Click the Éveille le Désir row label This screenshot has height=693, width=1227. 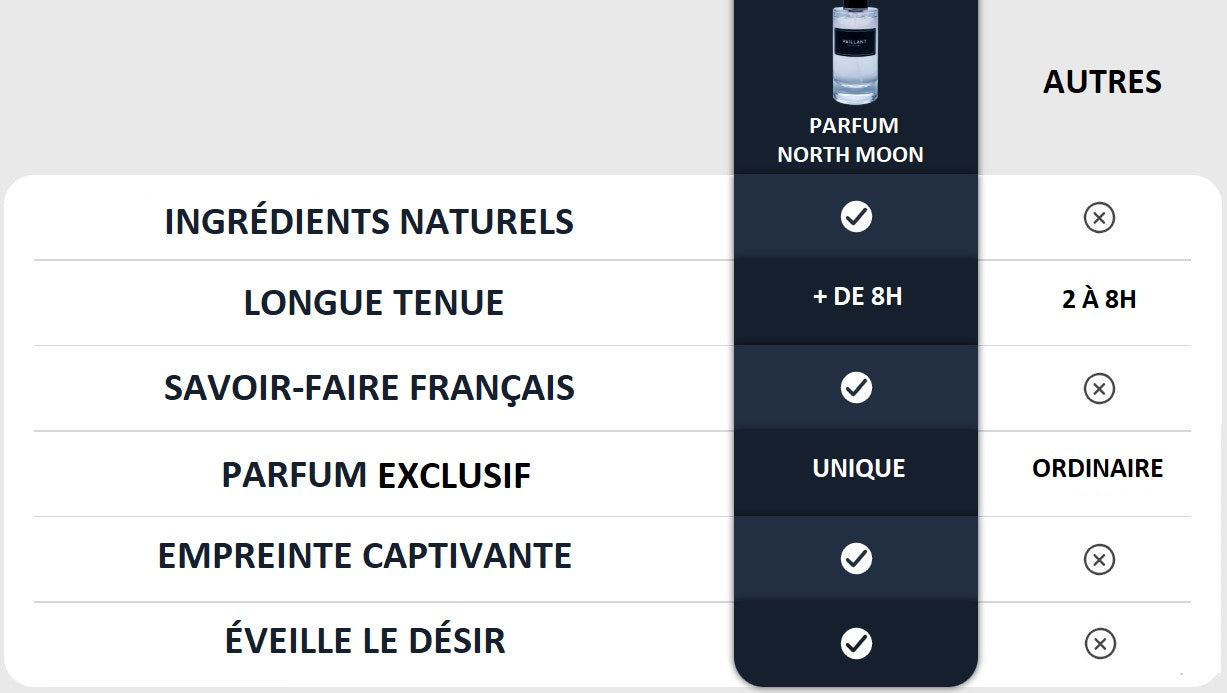click(x=365, y=641)
